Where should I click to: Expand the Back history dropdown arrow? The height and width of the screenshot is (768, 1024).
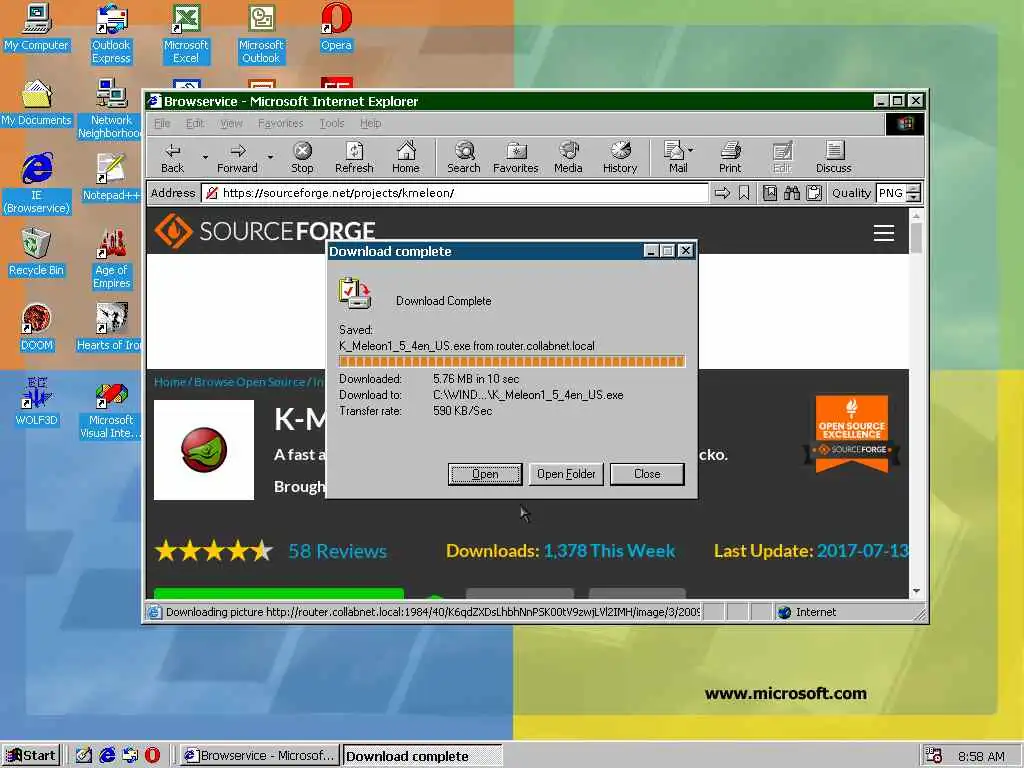205,157
